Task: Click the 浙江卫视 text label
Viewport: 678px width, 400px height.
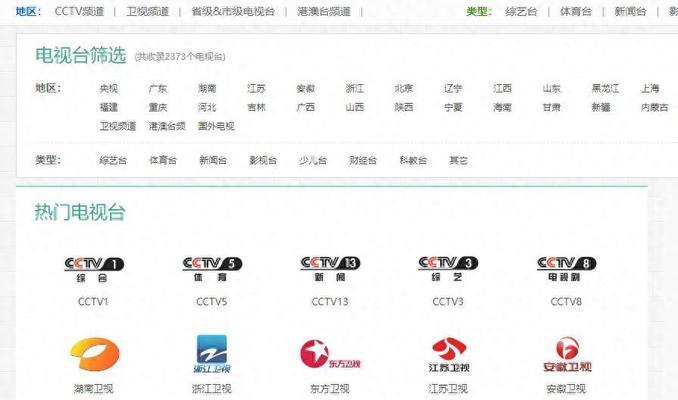Action: click(x=211, y=389)
